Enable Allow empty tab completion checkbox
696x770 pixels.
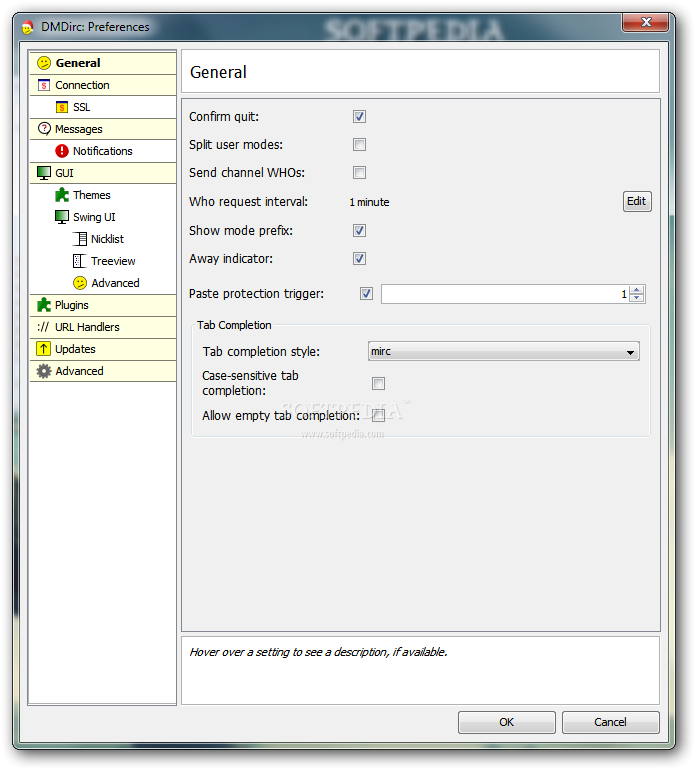pyautogui.click(x=378, y=415)
